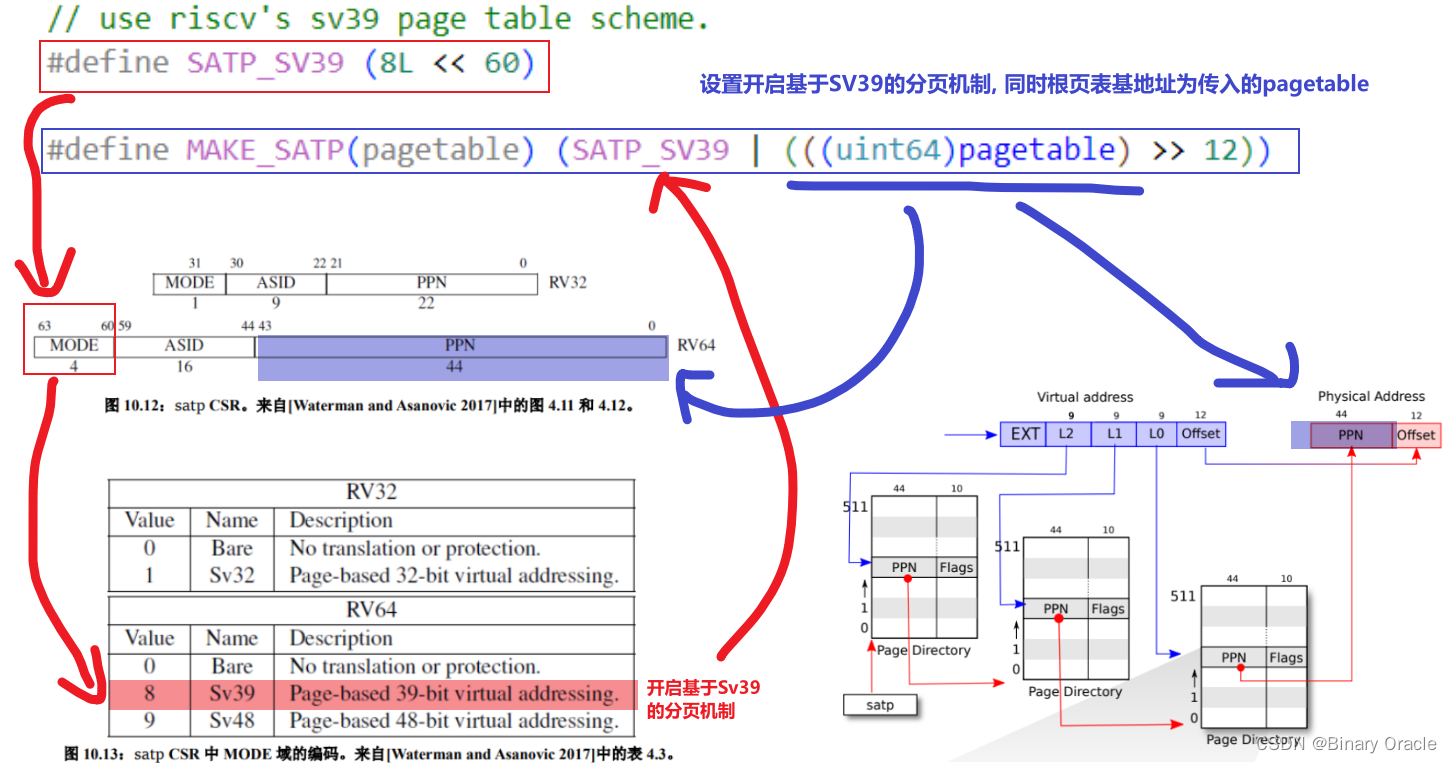Select the MAKE_SATP(pagetable) macro name
1452x763 pixels.
pyautogui.click(x=360, y=150)
